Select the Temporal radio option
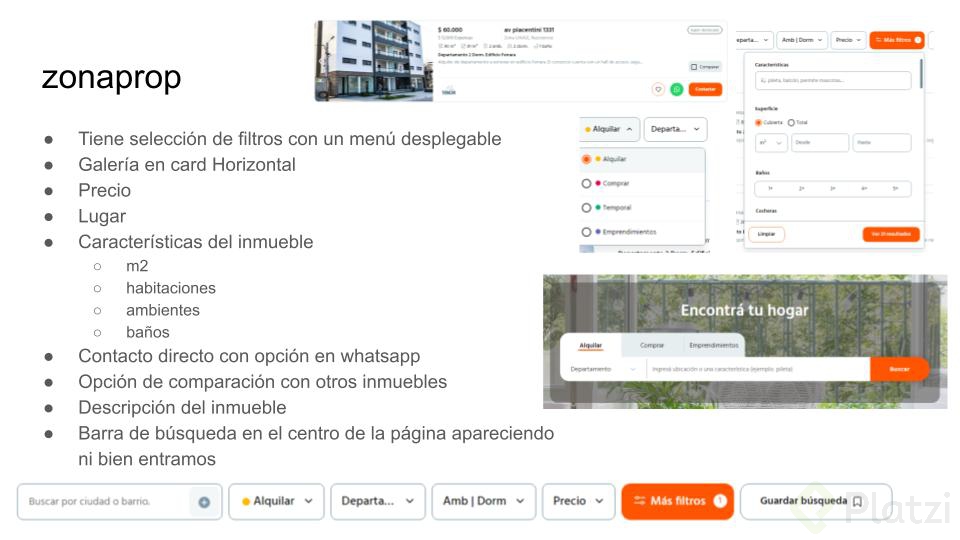Screen dimensions: 960x540 [x=586, y=208]
